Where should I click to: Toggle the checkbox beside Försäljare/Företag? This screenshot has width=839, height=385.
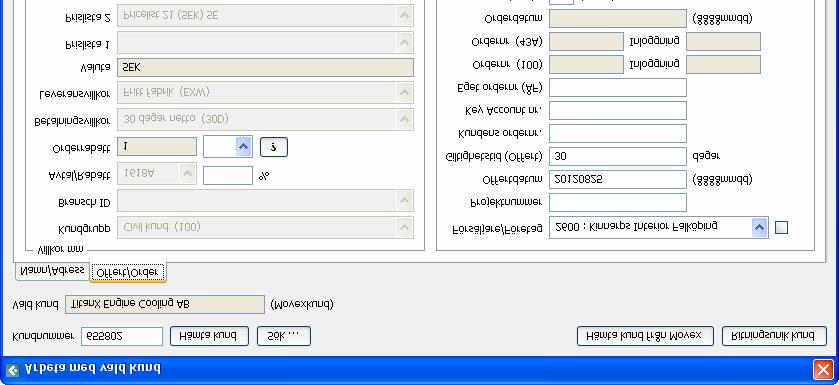tap(781, 228)
